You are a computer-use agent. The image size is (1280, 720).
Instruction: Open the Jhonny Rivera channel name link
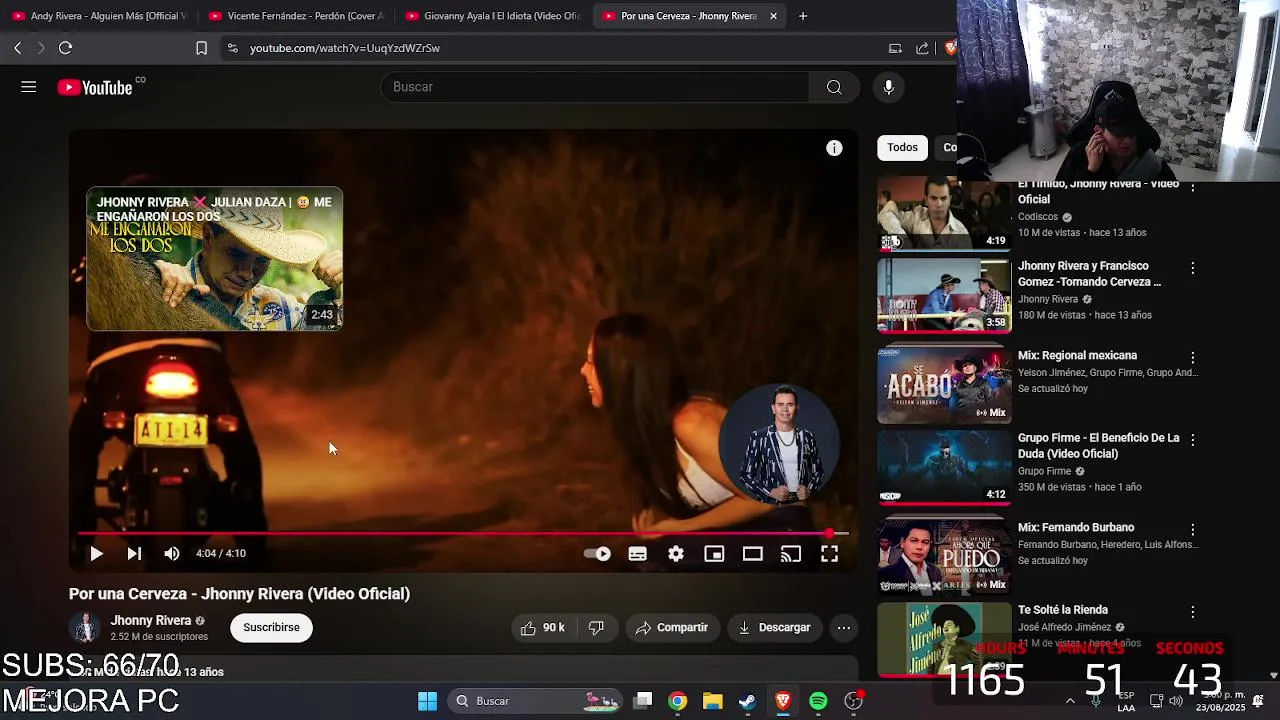click(151, 620)
